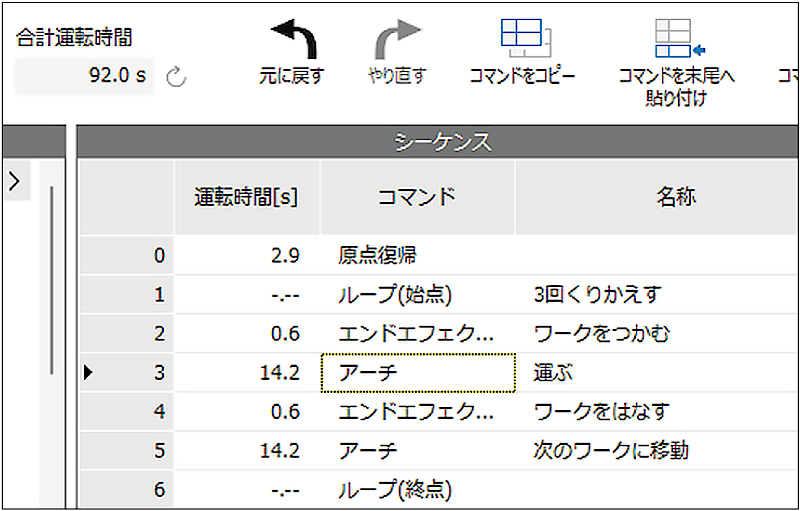Screen dimensions: 800x511
Task: Select the コマンド column header
Action: pyautogui.click(x=416, y=197)
